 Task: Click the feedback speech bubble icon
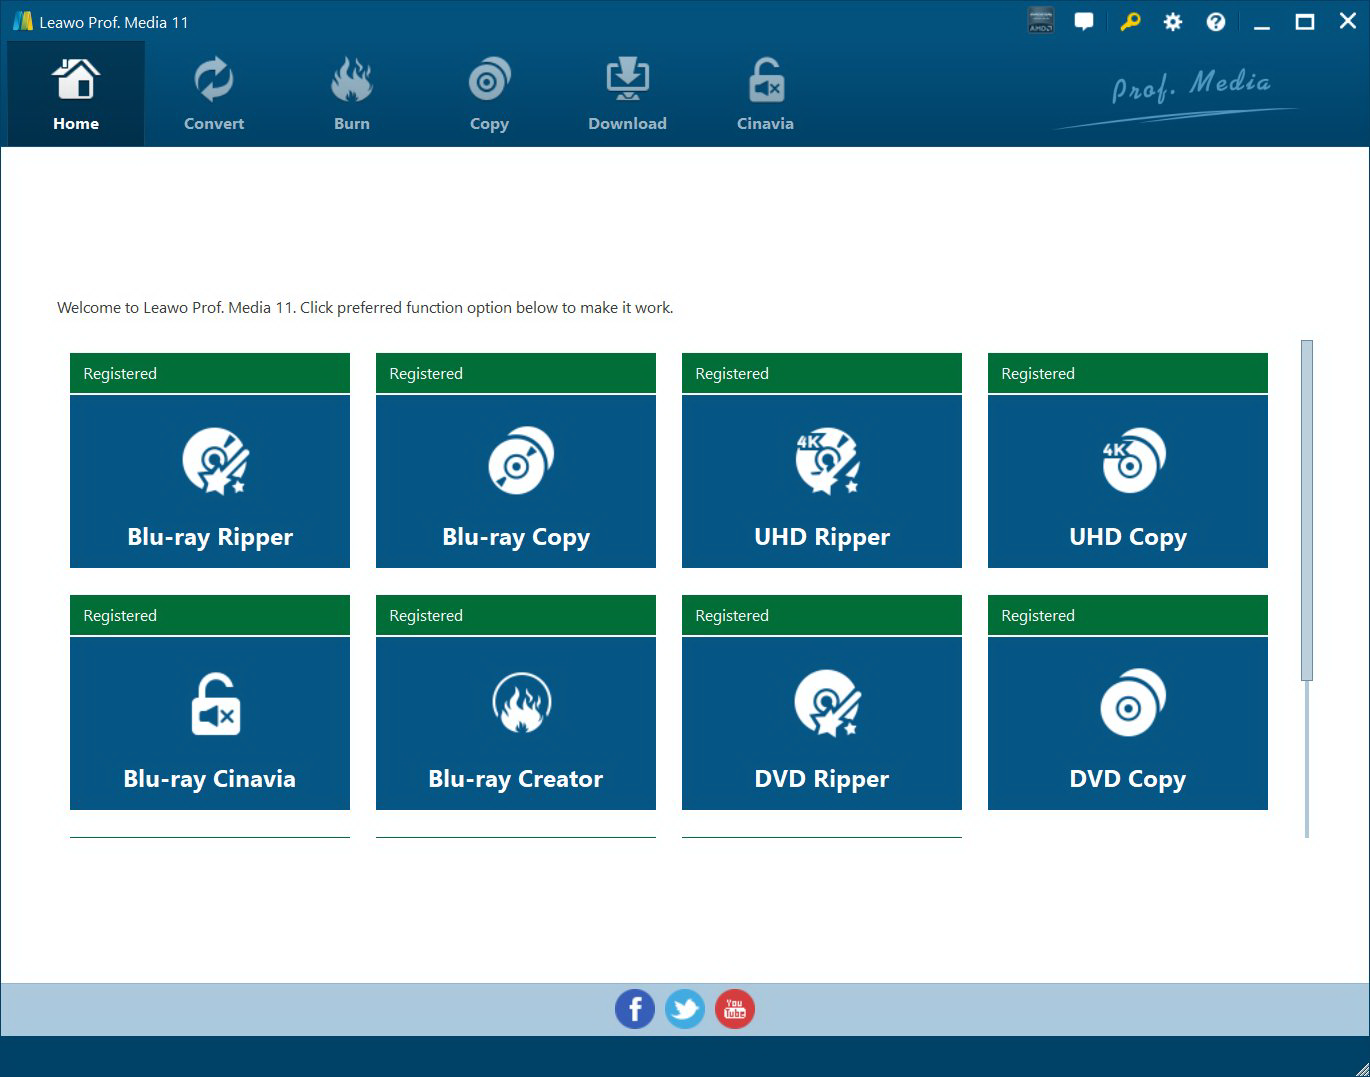coord(1084,22)
